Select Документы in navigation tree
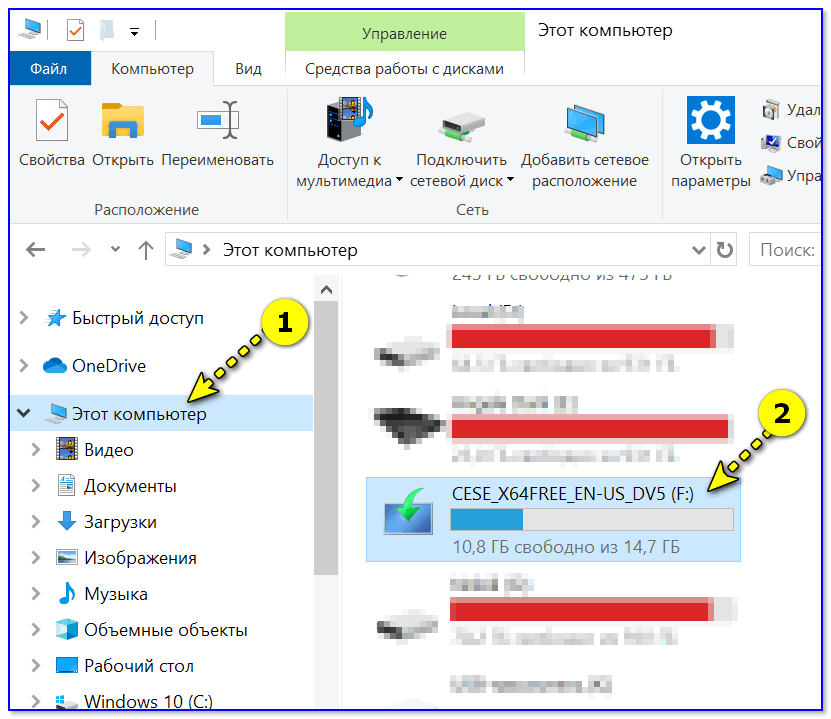This screenshot has height=719, width=831. pyautogui.click(x=130, y=485)
